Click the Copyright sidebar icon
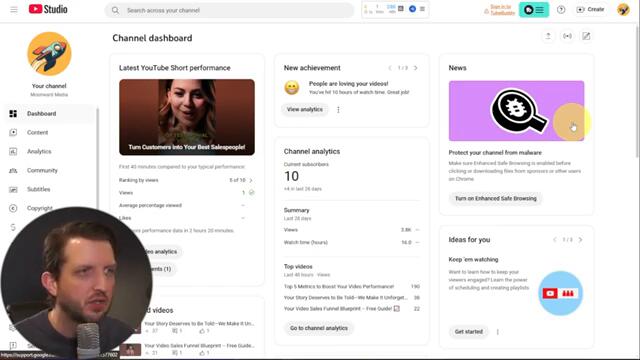Image resolution: width=640 pixels, height=360 pixels. [x=13, y=208]
